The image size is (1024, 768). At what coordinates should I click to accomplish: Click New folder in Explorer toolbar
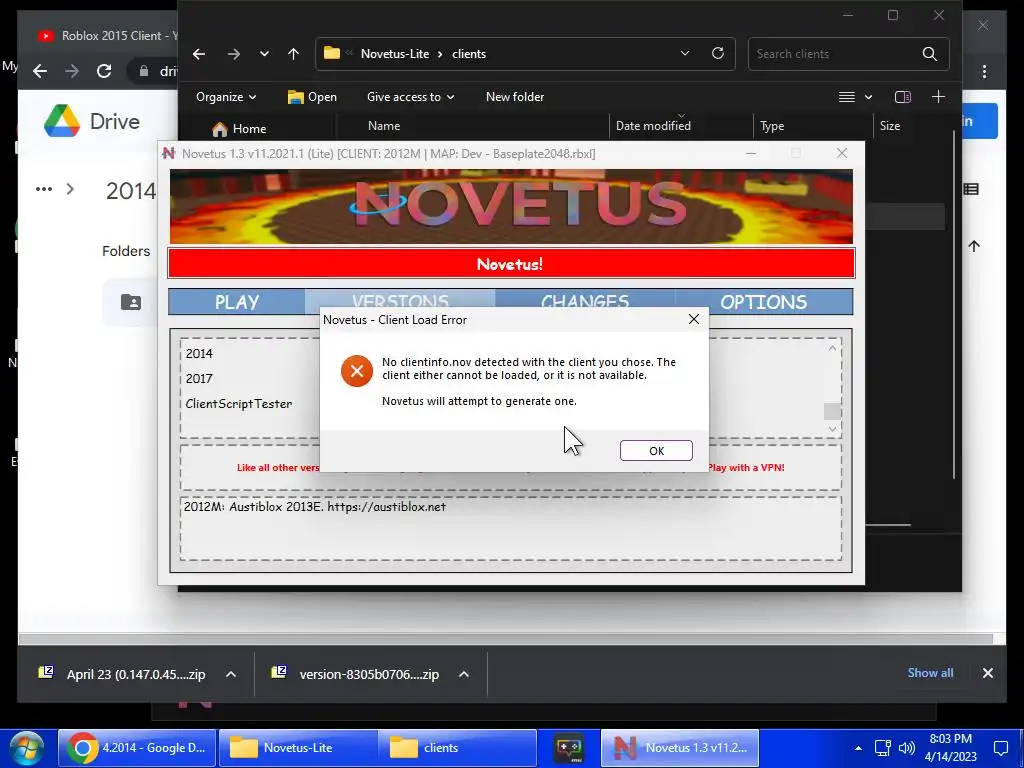515,97
